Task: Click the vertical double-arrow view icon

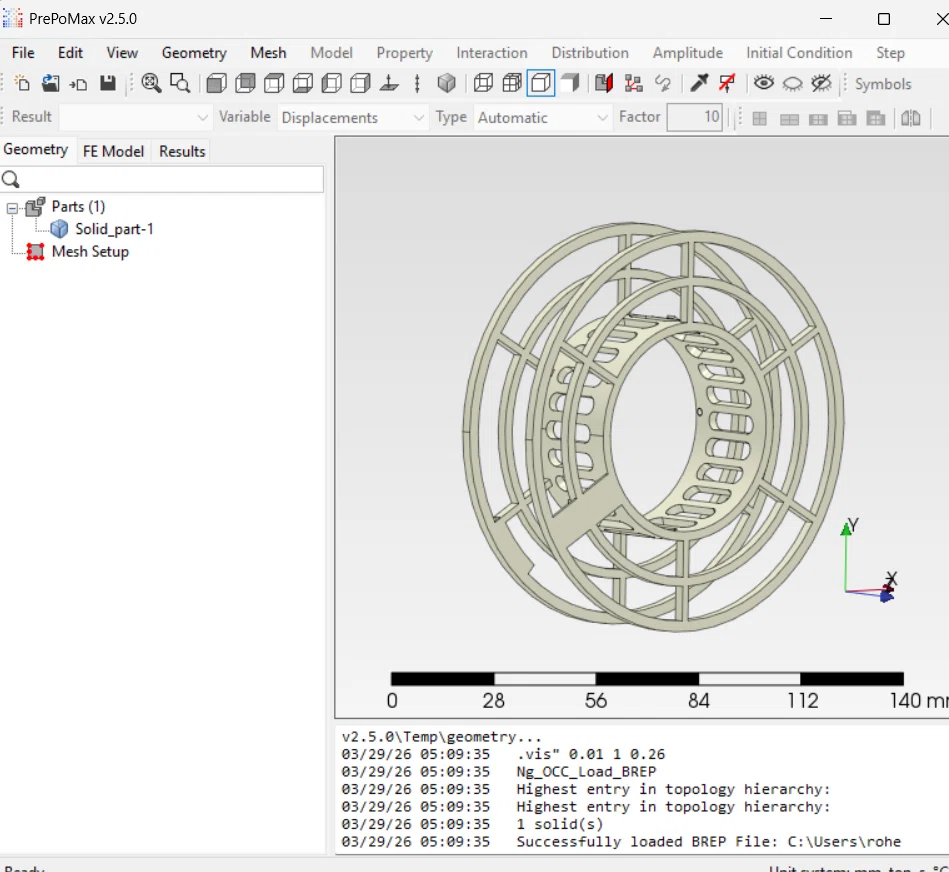Action: [417, 83]
